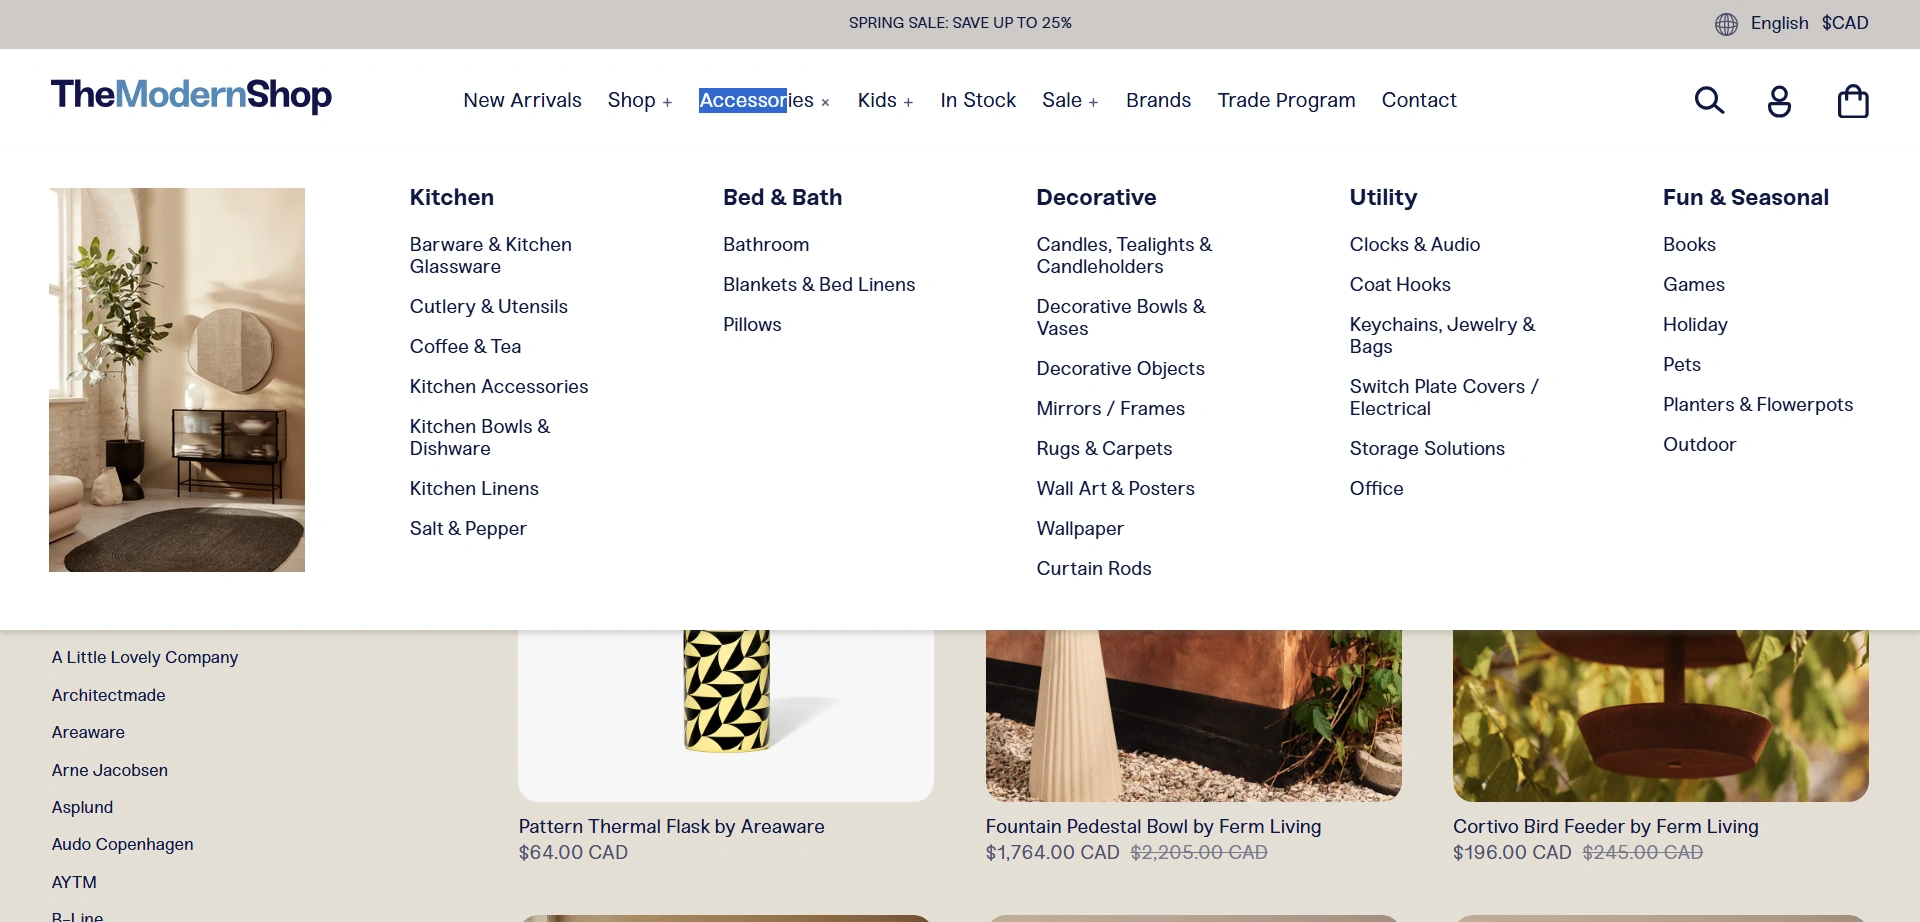Click the globe language icon
Image resolution: width=1920 pixels, height=922 pixels.
coord(1726,24)
